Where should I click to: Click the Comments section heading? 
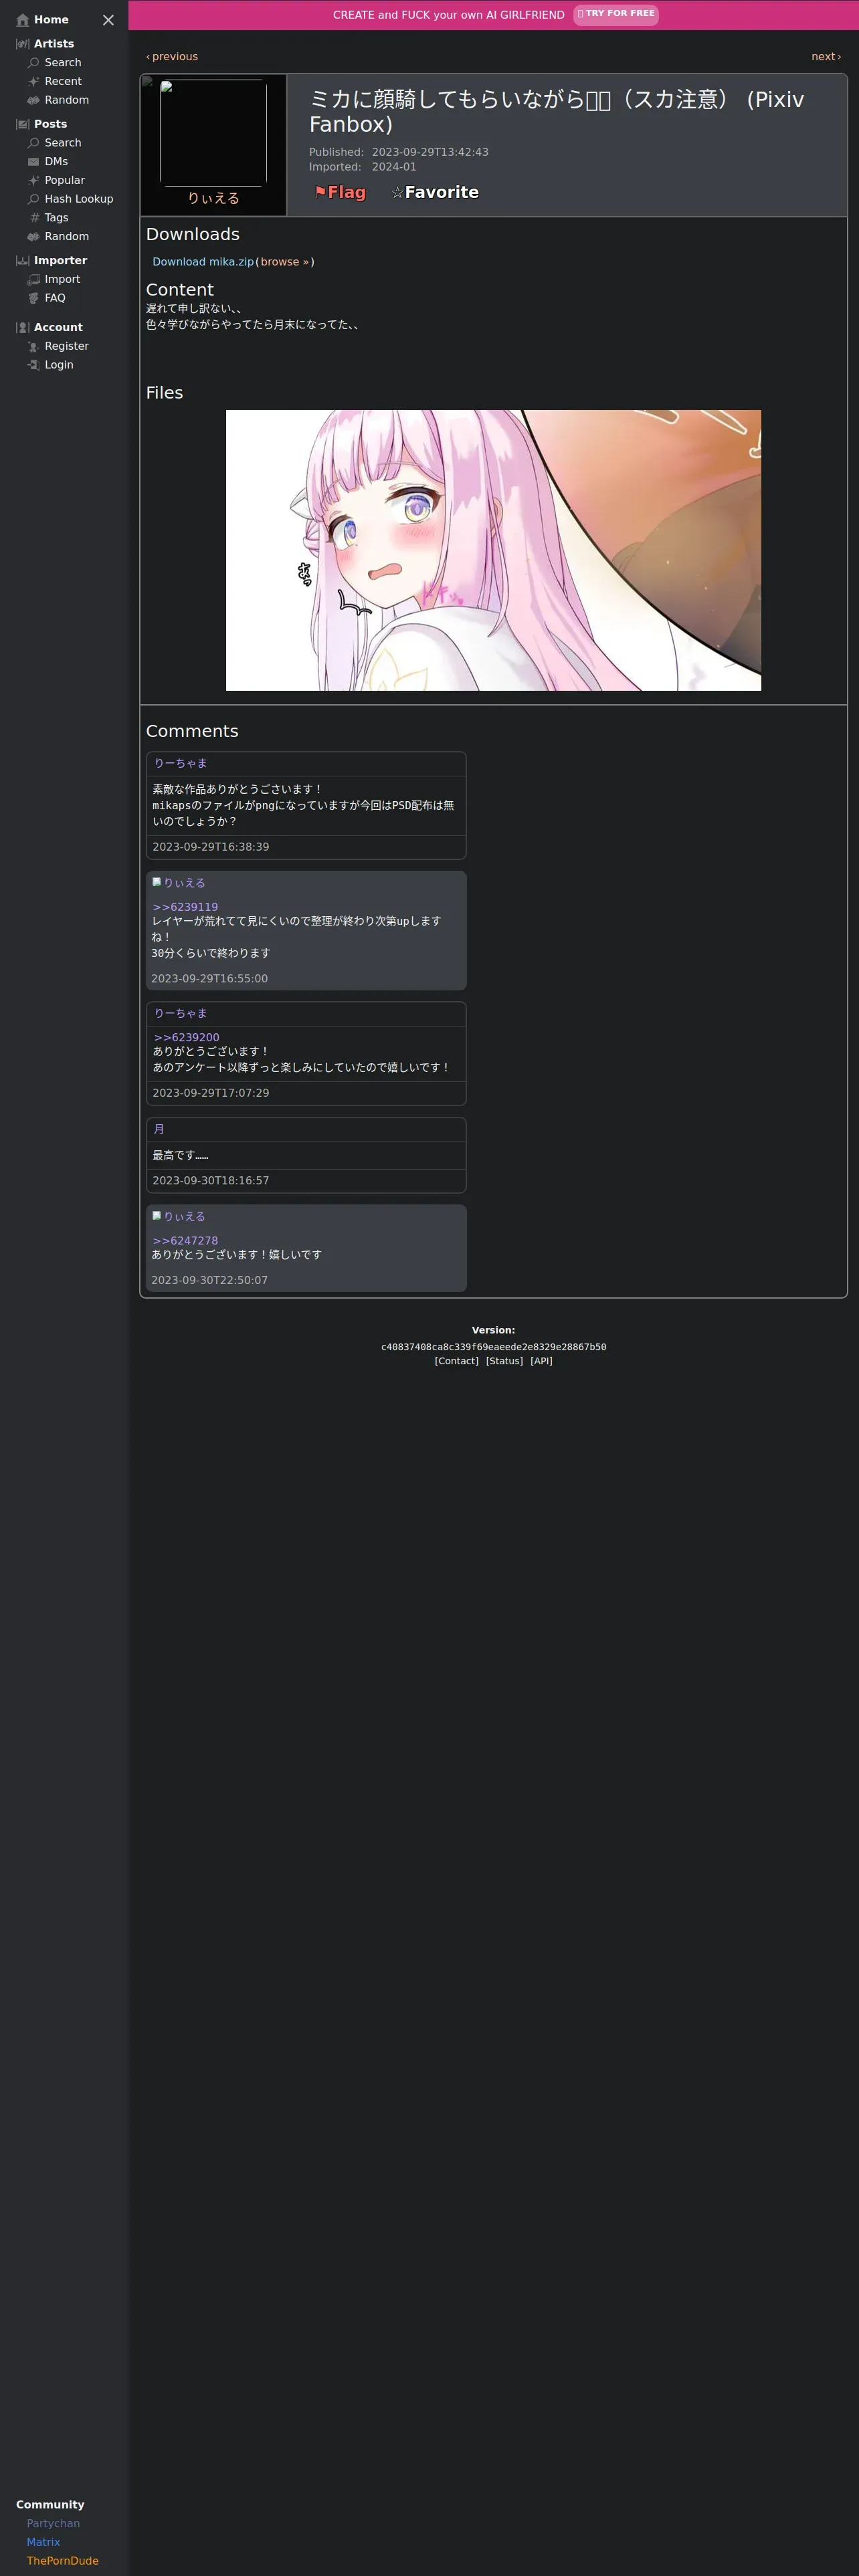coord(192,731)
